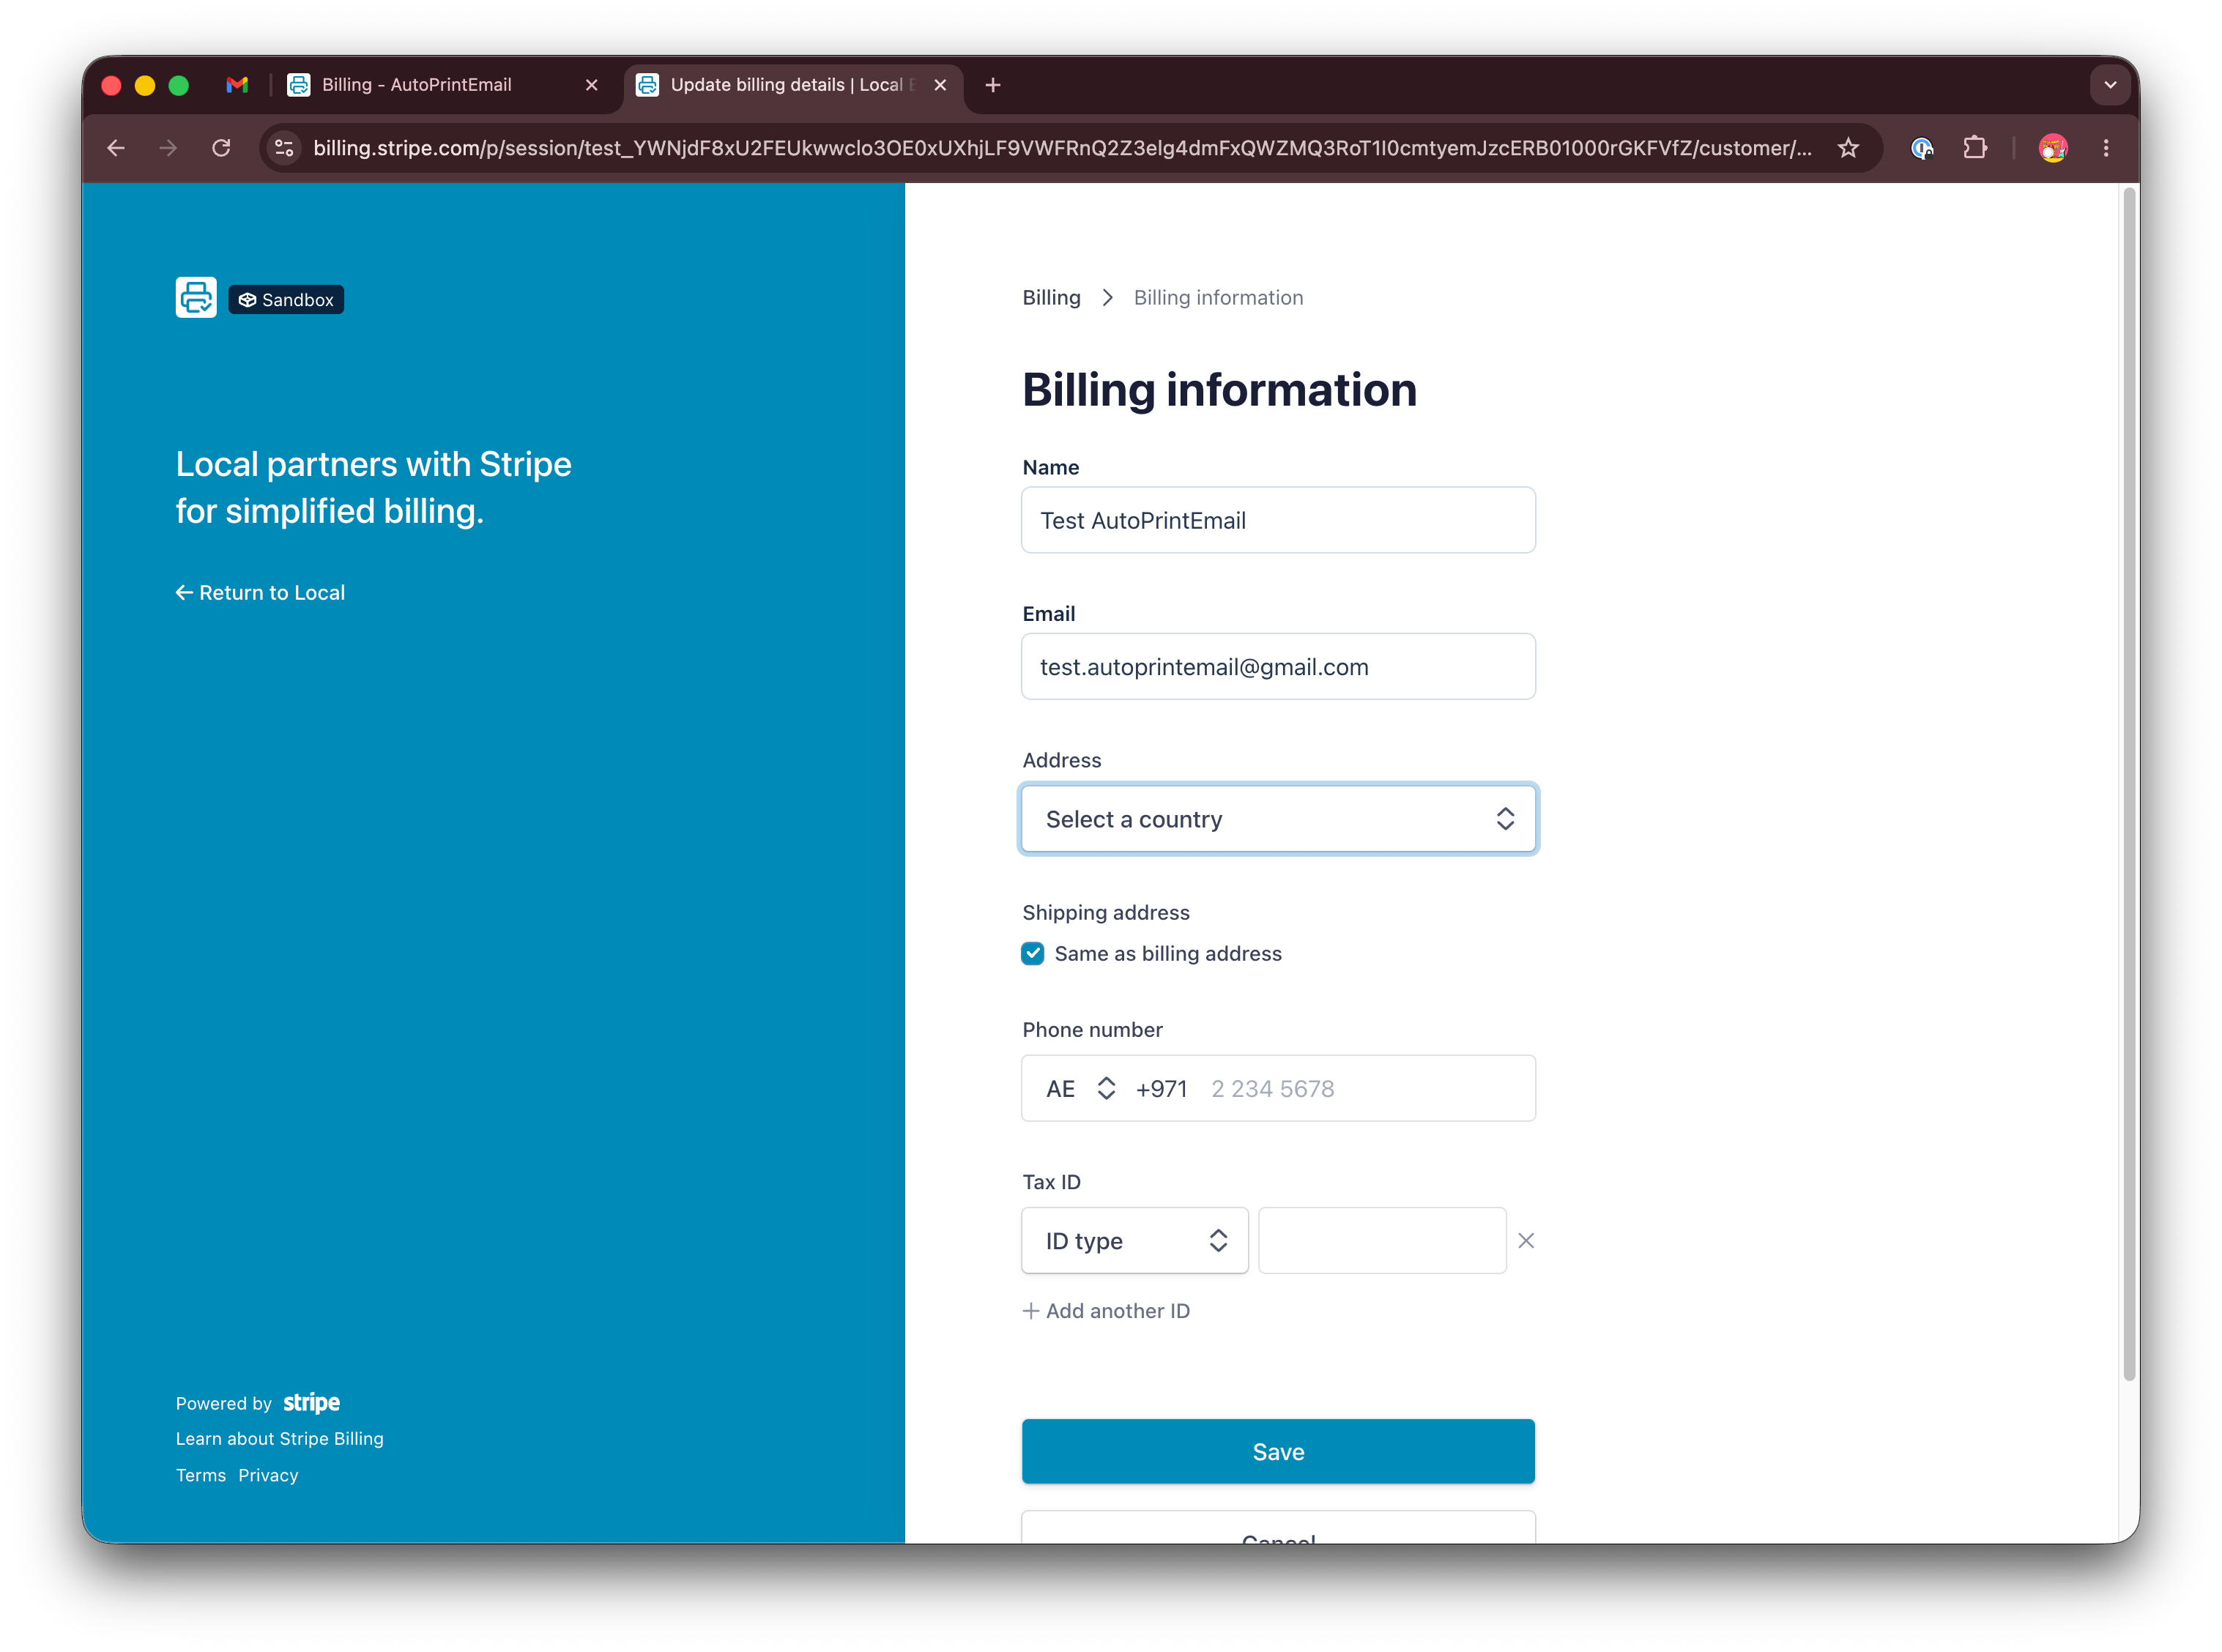Viewport: 2222px width, 1652px height.
Task: Bookmark this page with the star icon
Action: (x=1848, y=148)
